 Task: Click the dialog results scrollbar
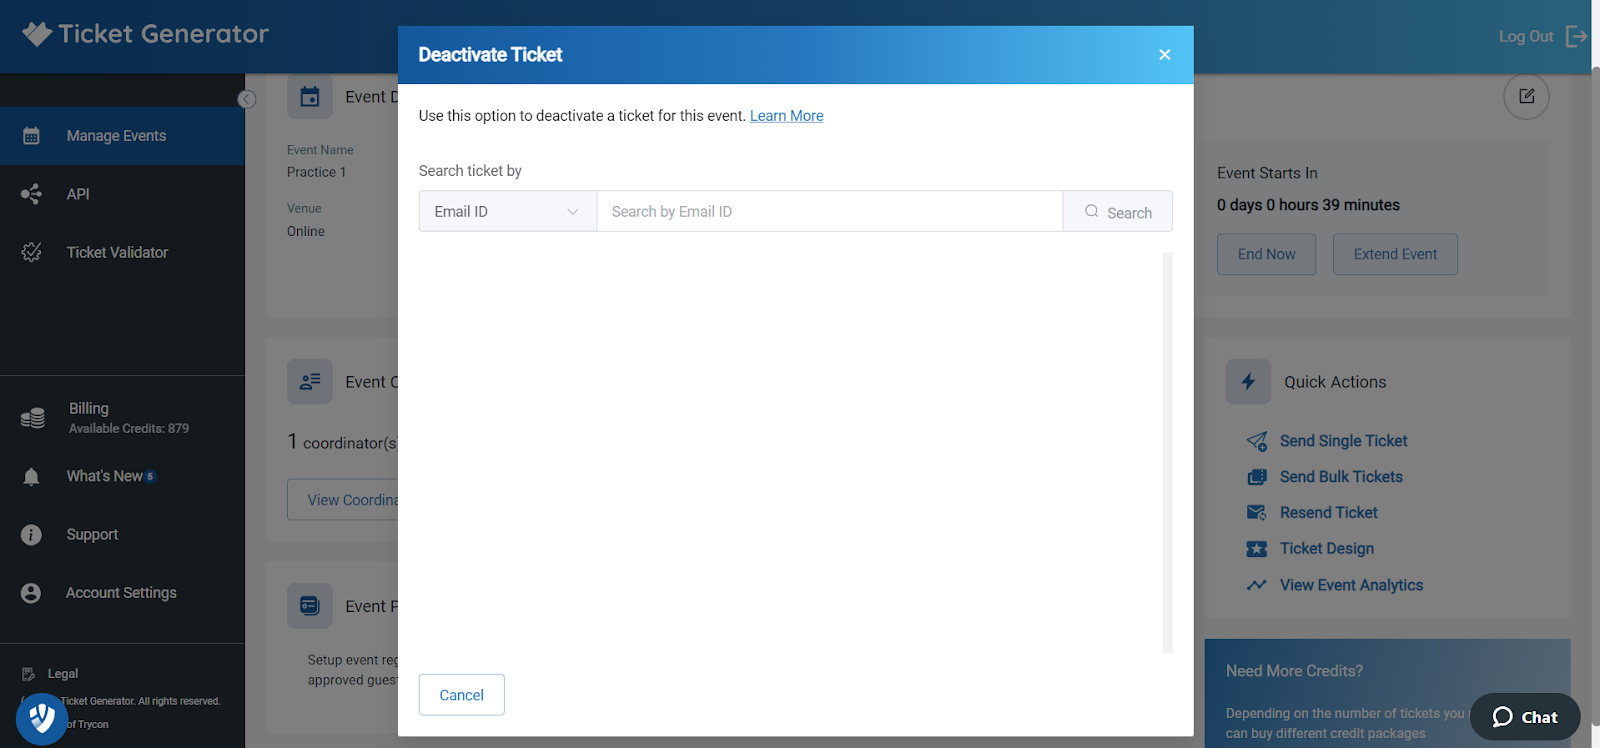(1168, 452)
